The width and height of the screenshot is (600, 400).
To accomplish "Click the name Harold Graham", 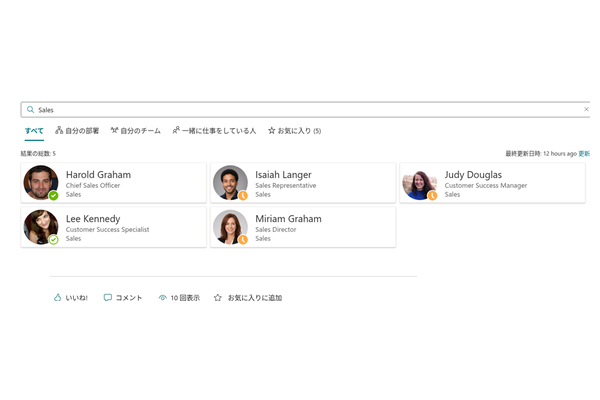I will pyautogui.click(x=98, y=175).
